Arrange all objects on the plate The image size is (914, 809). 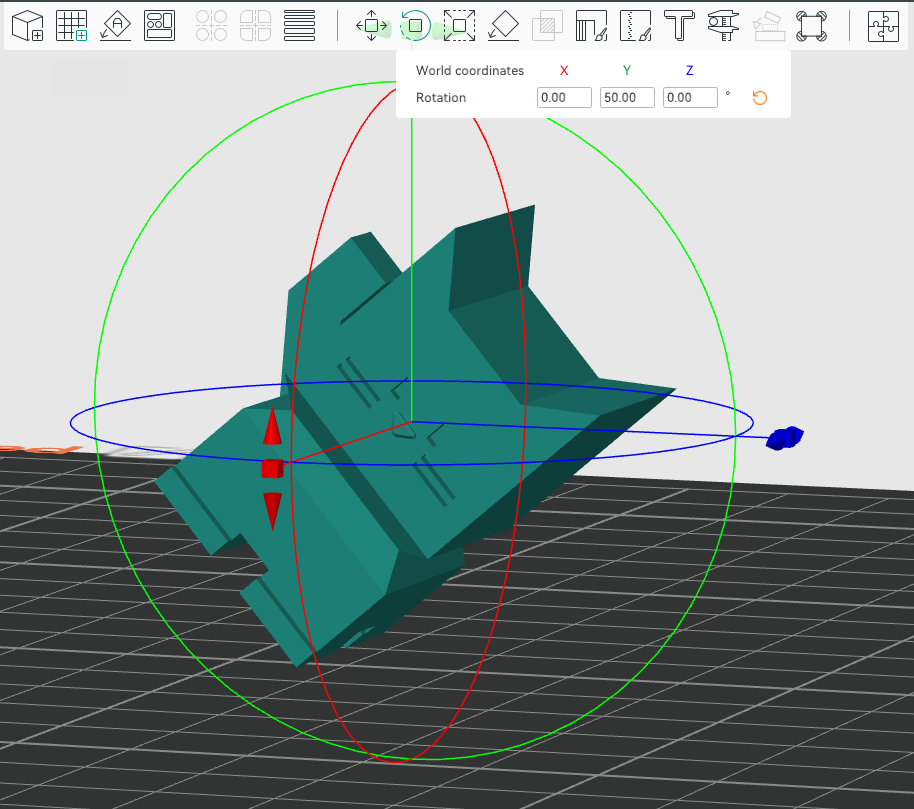pos(159,26)
